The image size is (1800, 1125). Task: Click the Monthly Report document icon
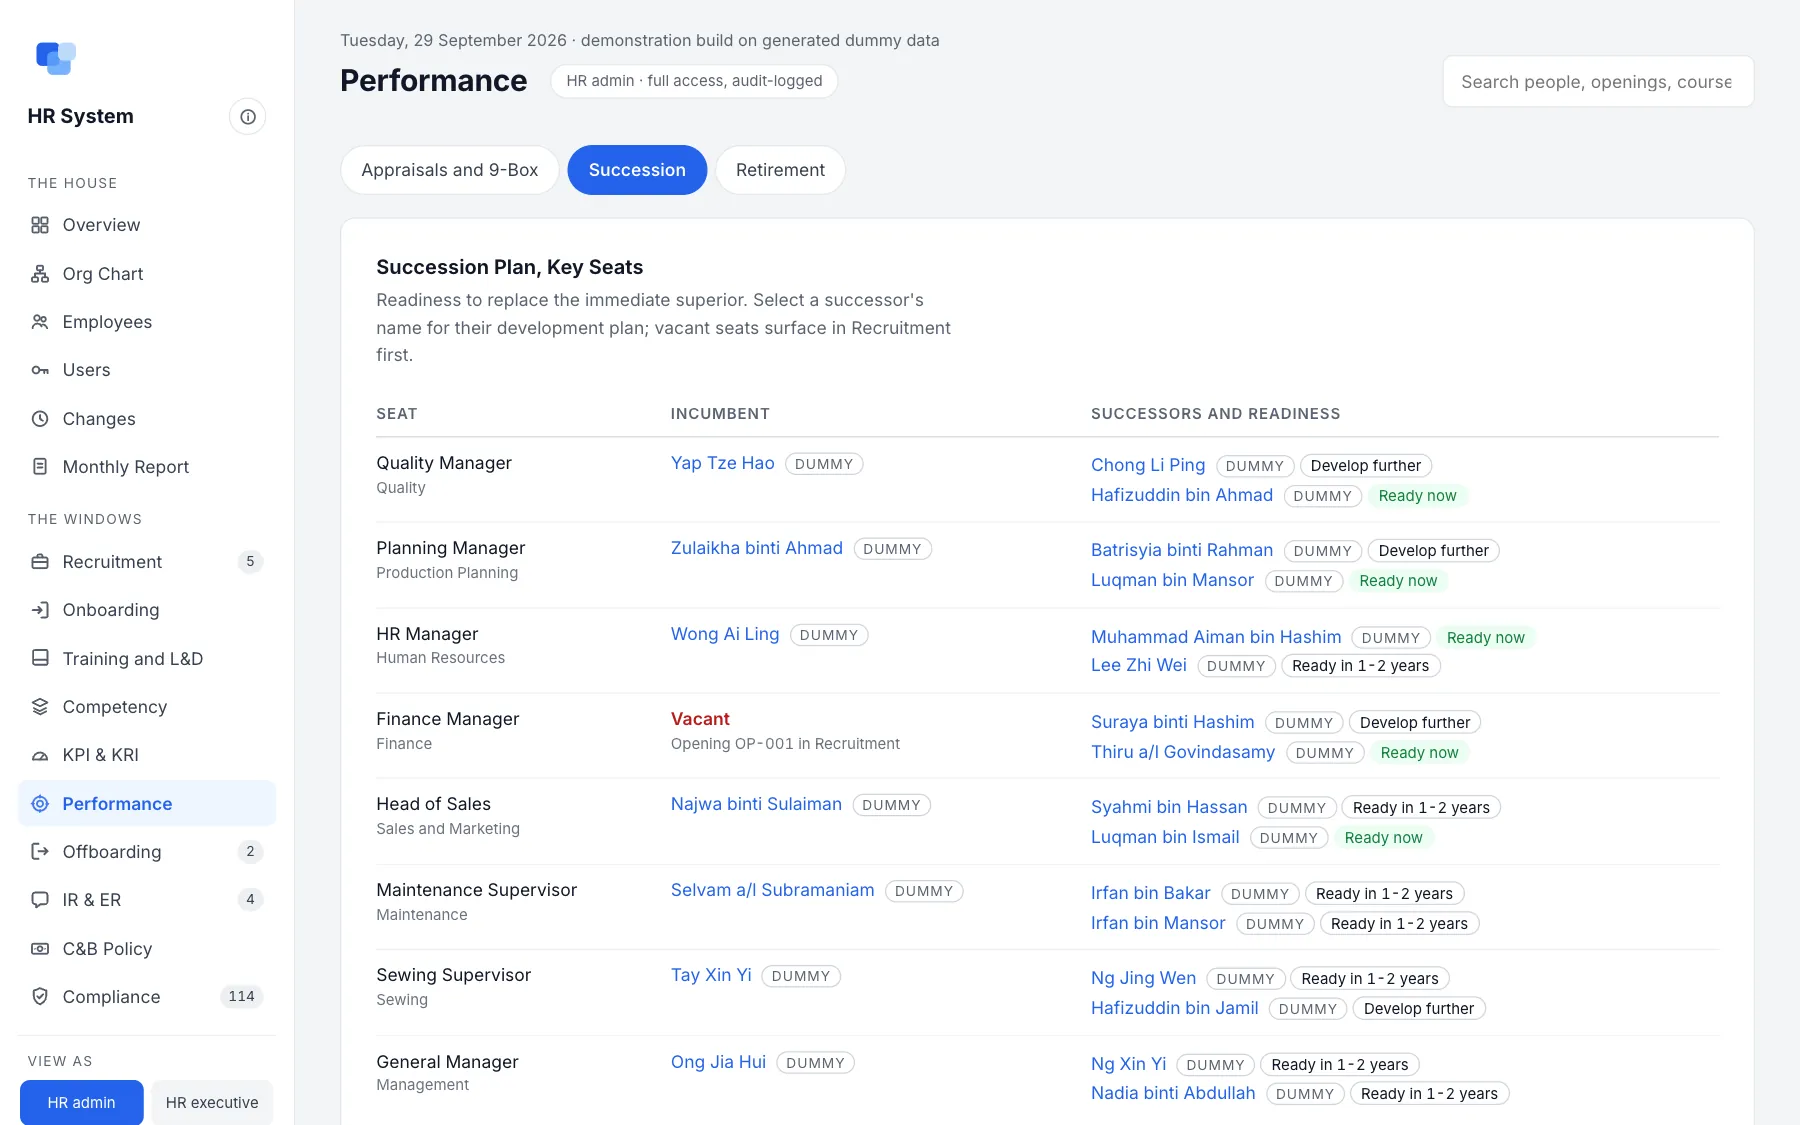point(40,467)
